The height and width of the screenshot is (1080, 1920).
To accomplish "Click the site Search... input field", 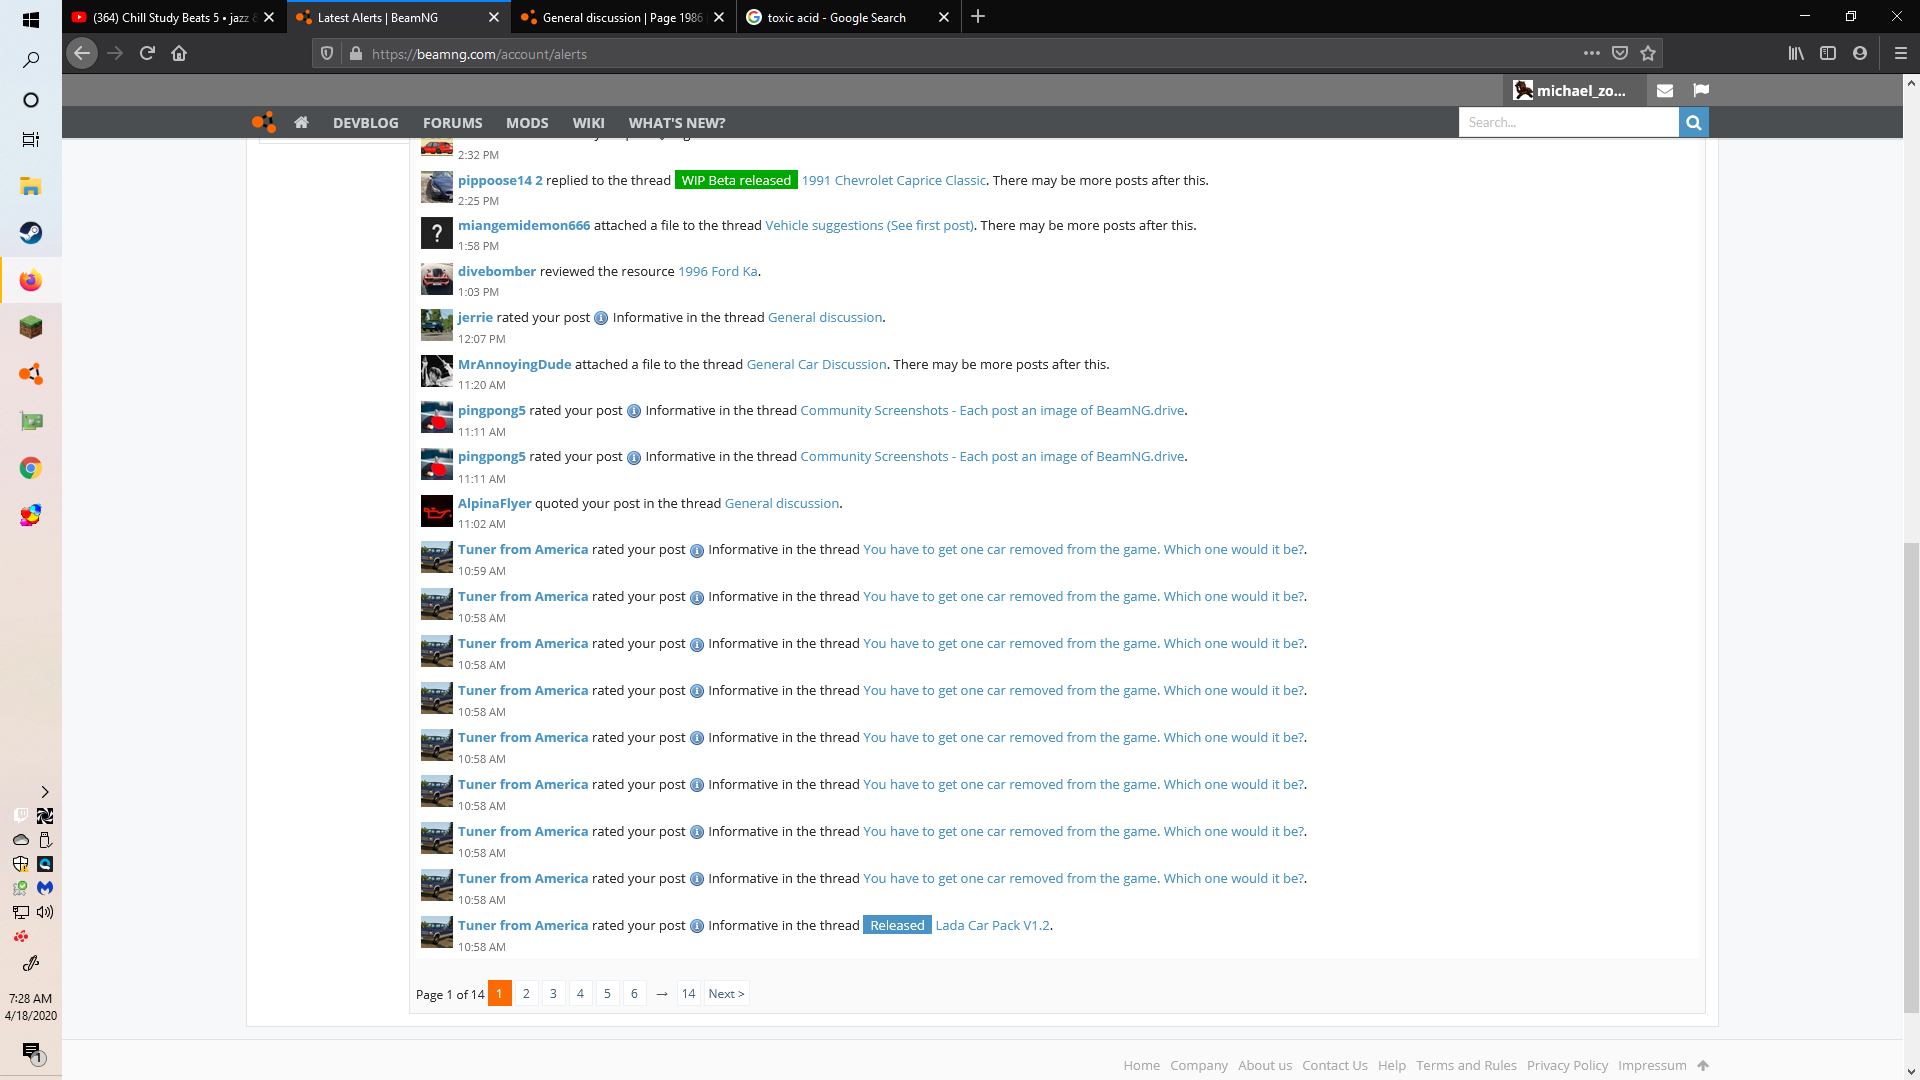I will (x=1568, y=122).
